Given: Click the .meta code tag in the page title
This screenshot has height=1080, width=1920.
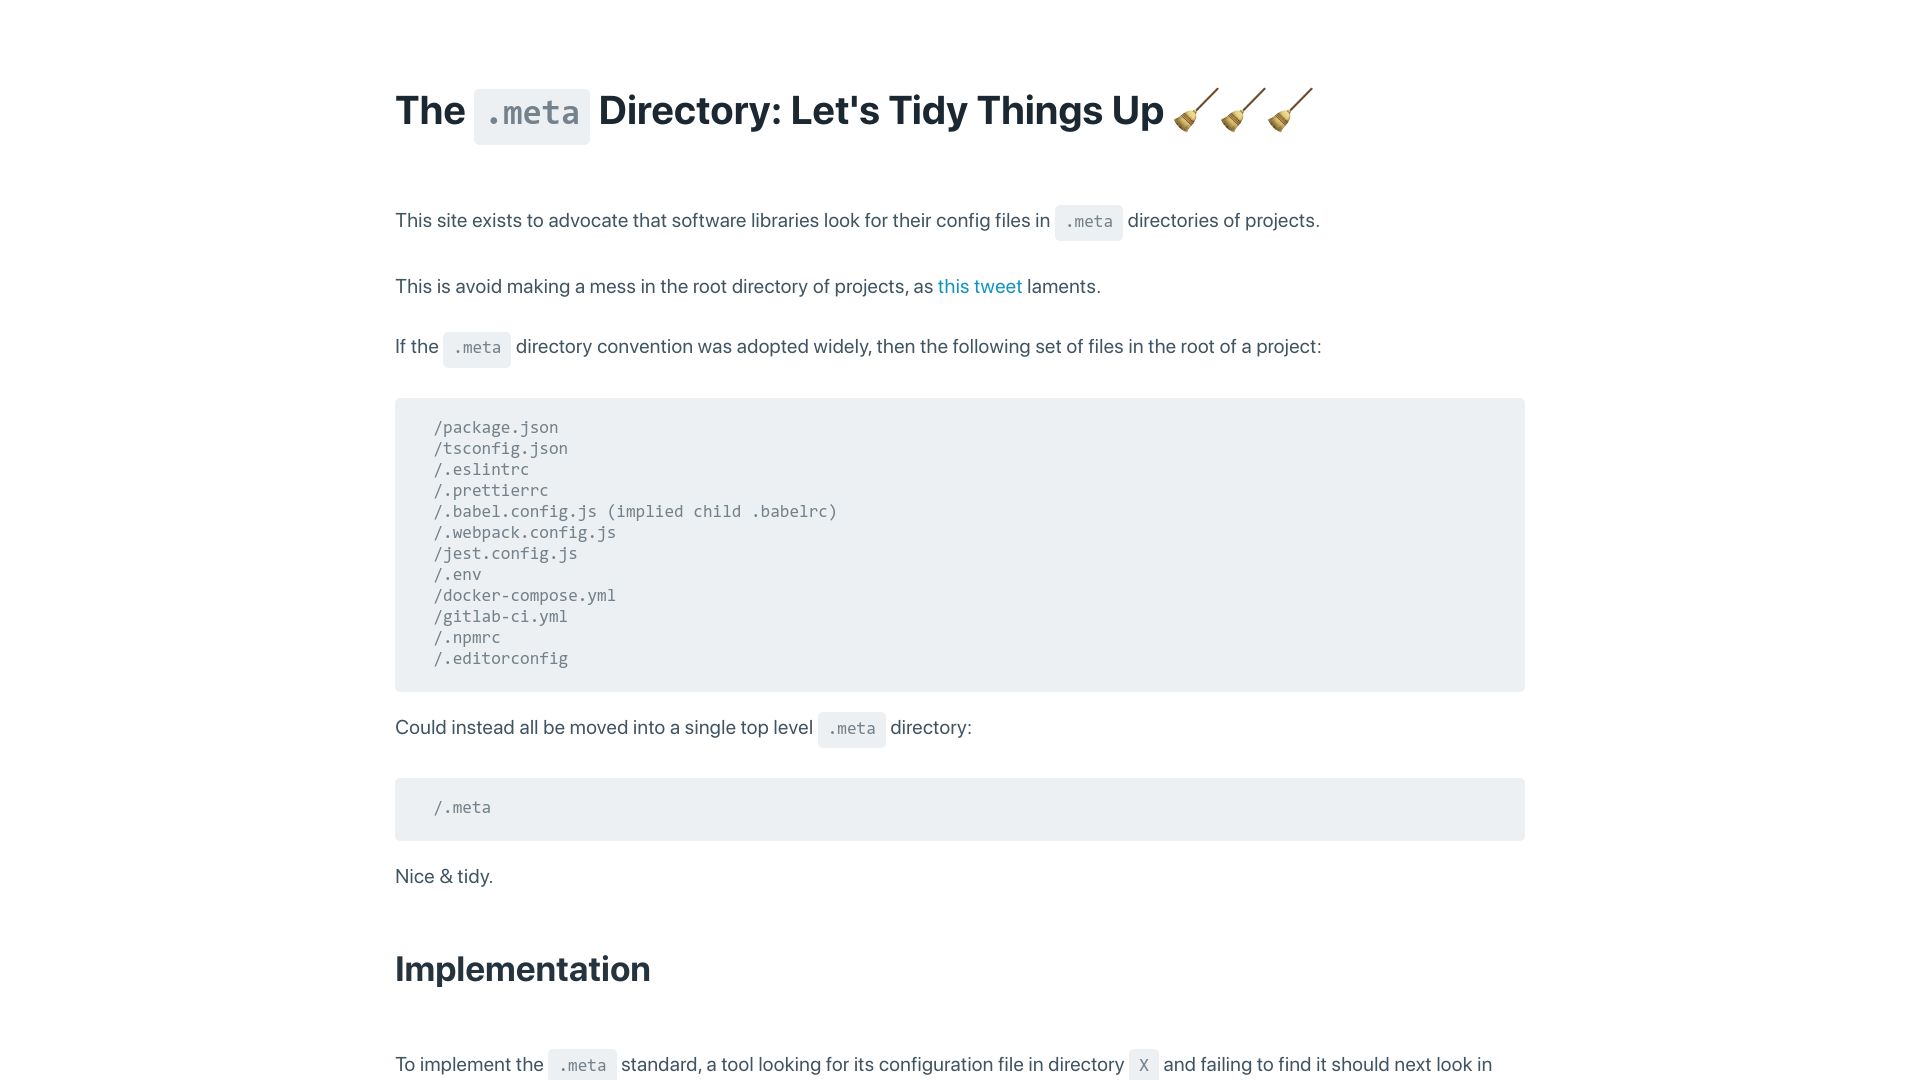Looking at the screenshot, I should (x=532, y=116).
